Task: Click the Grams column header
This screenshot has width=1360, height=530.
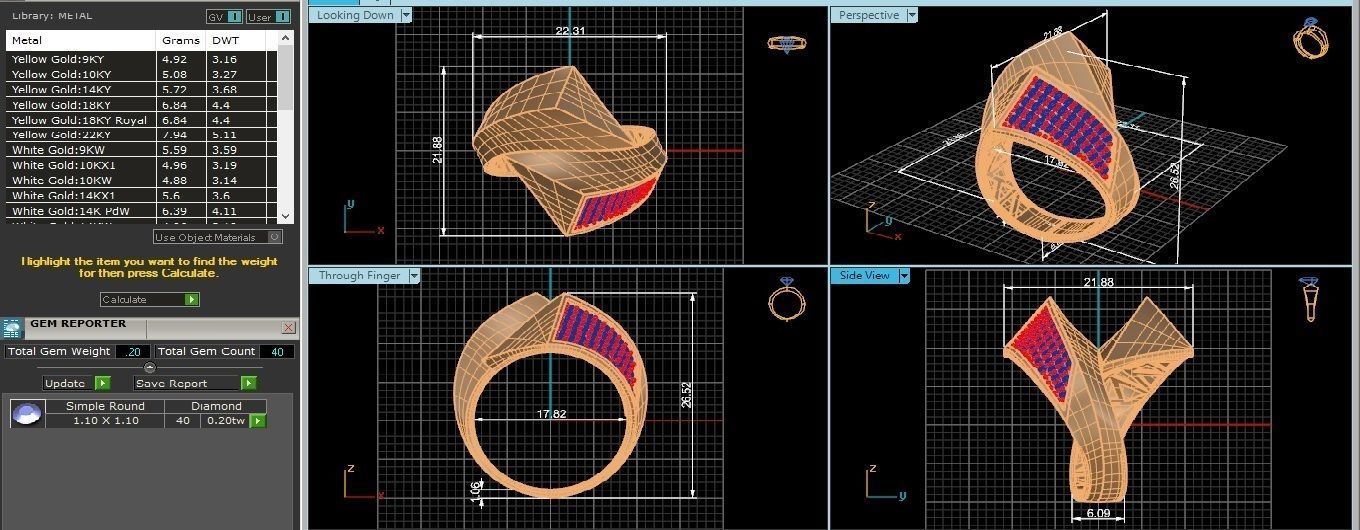Action: 182,41
